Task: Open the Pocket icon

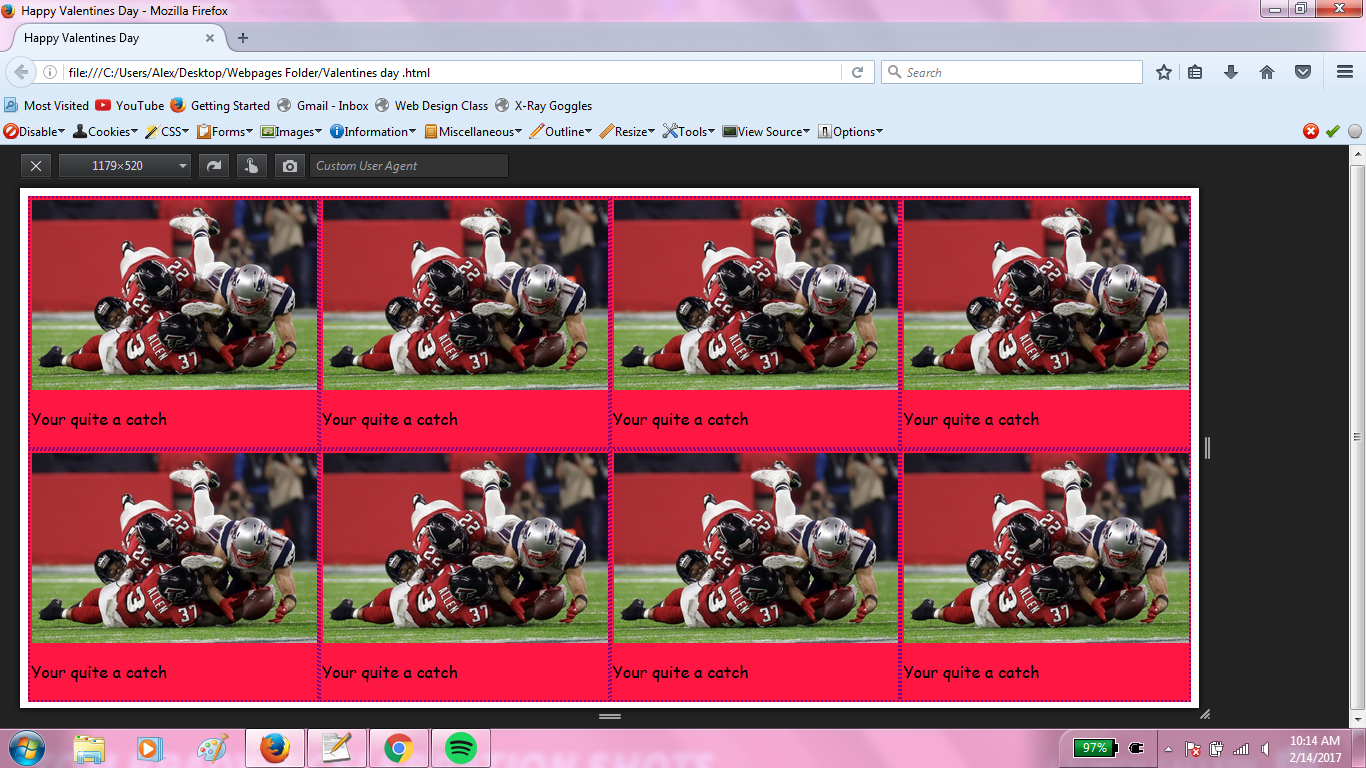Action: coord(1303,72)
